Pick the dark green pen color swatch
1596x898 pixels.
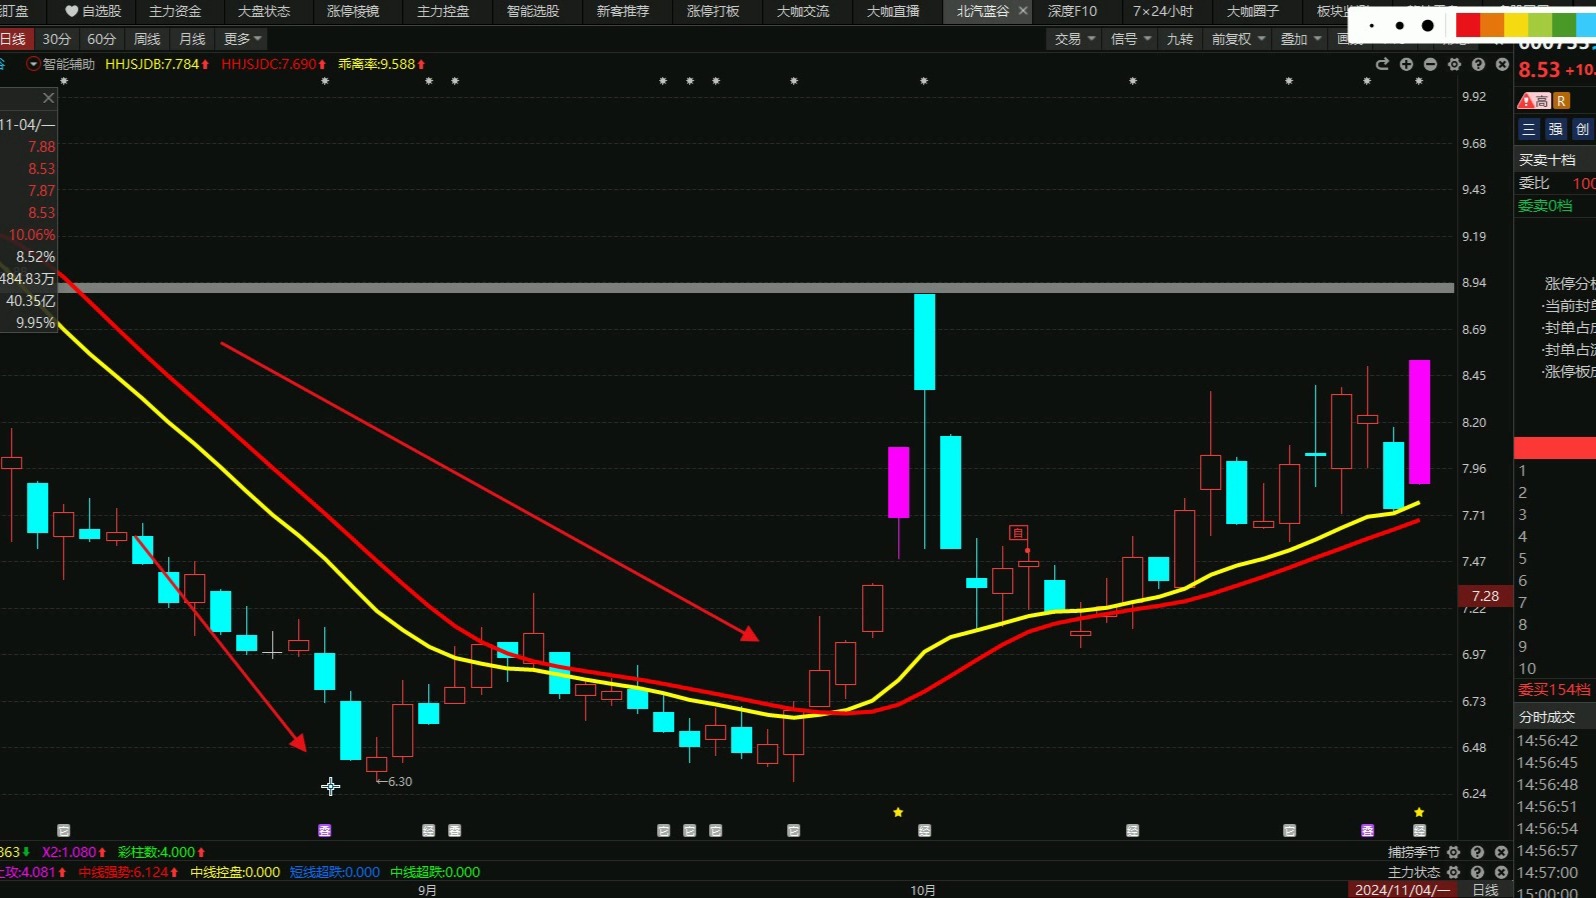coord(1564,26)
